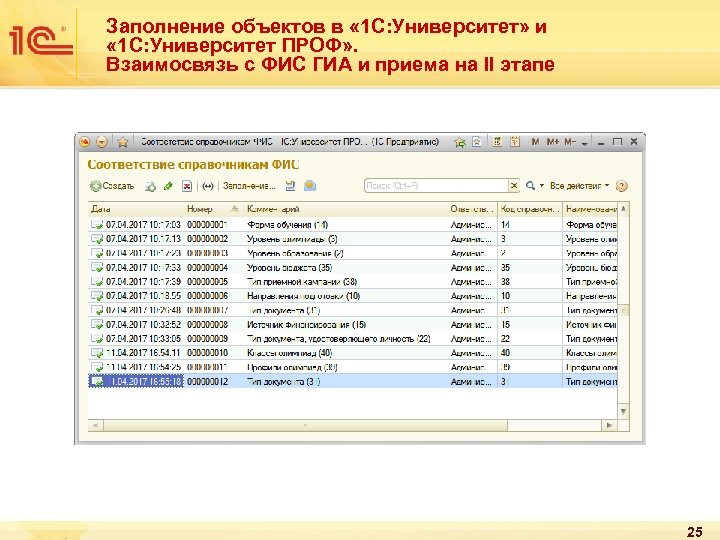The height and width of the screenshot is (540, 720).
Task: Select row Уровень бюджета (35)
Action: pyautogui.click(x=353, y=267)
